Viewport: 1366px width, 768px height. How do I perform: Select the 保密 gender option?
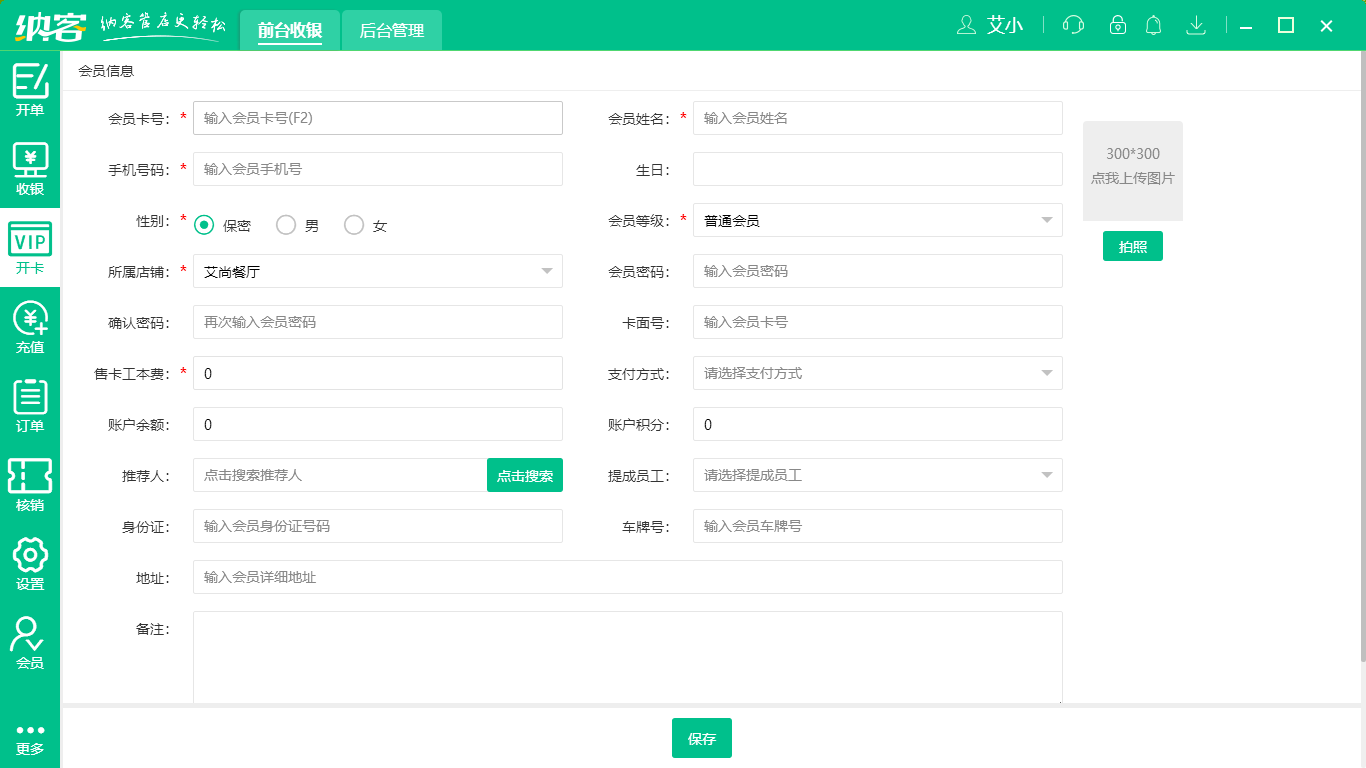coord(205,225)
